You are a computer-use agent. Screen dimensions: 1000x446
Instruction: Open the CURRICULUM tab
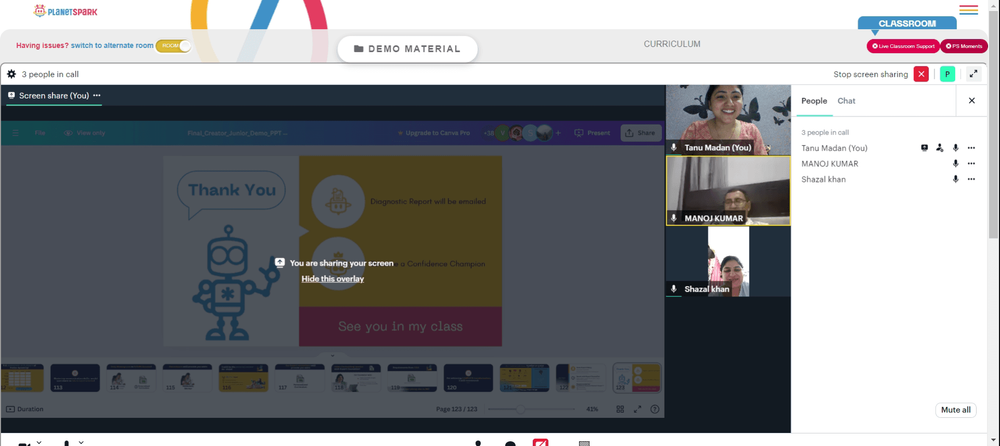tap(672, 44)
